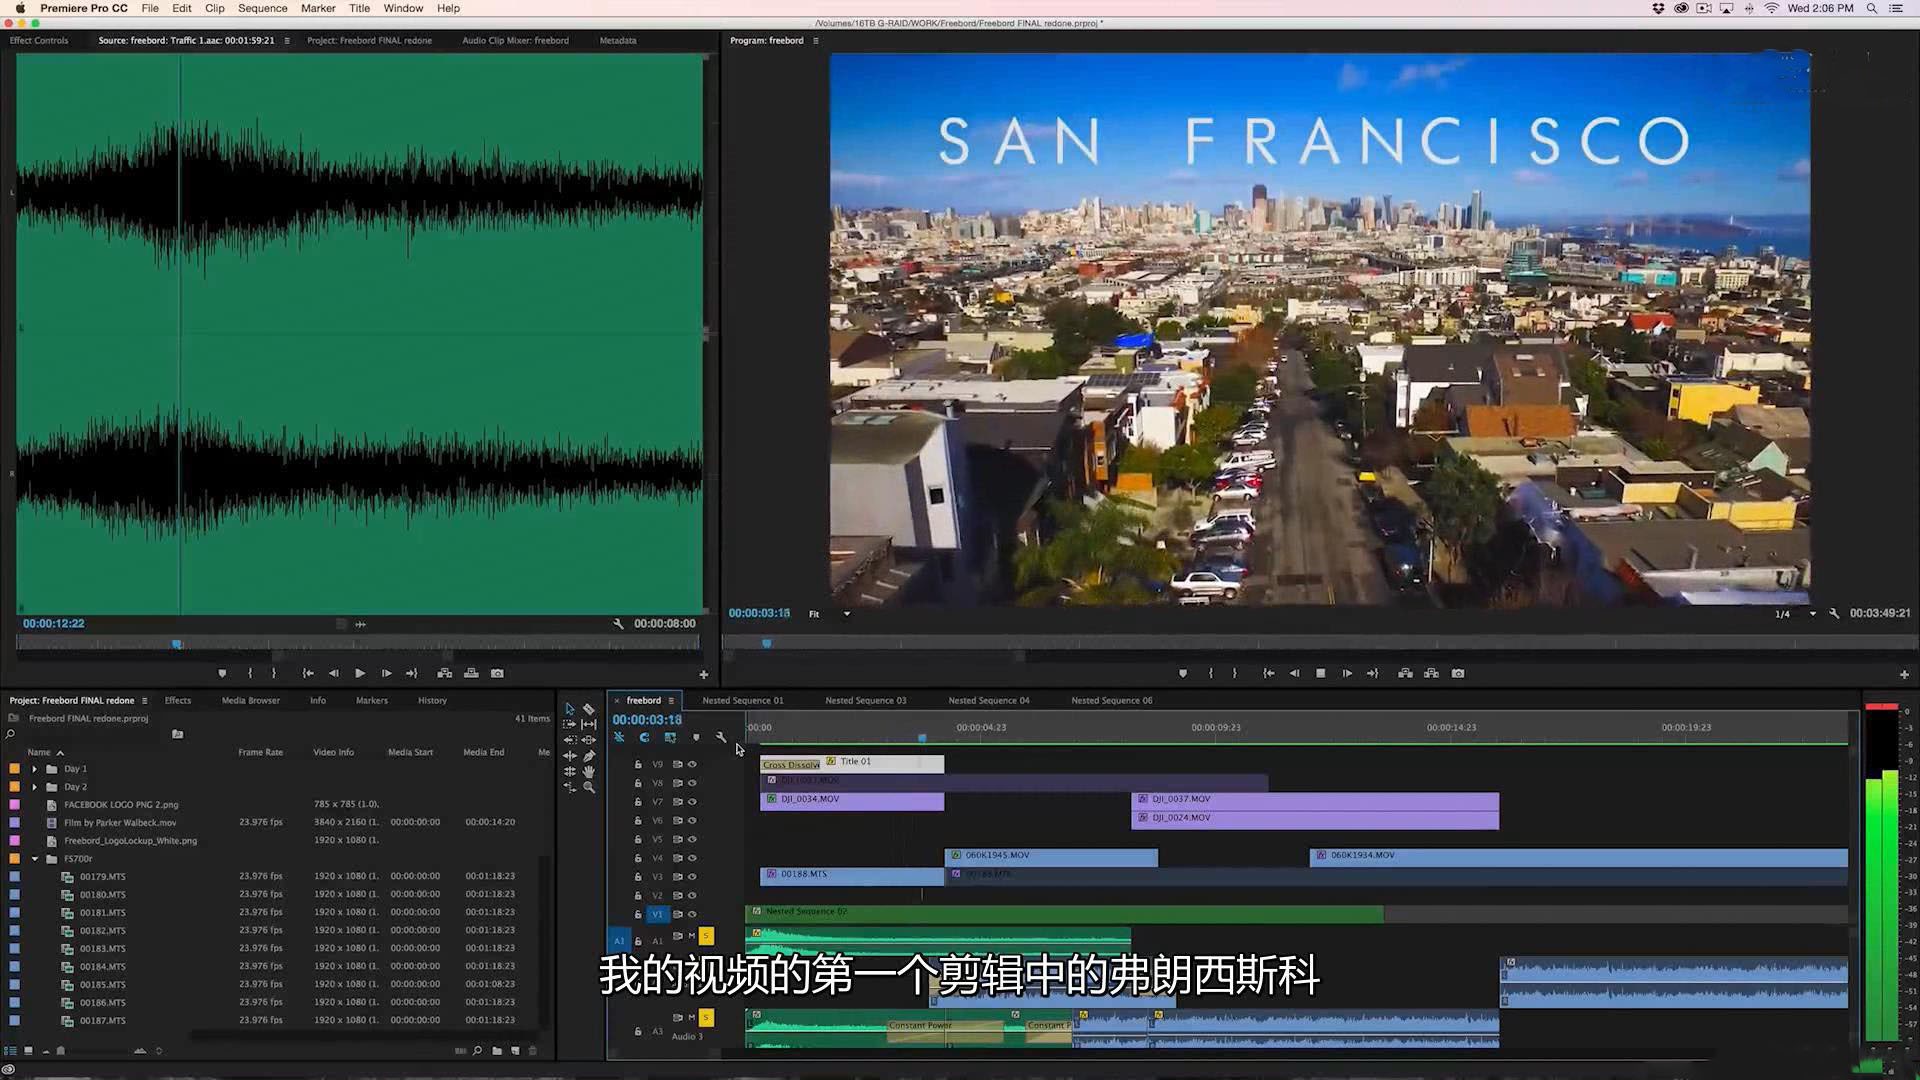Switch to Media Browser tab
The height and width of the screenshot is (1080, 1920).
pyautogui.click(x=250, y=701)
